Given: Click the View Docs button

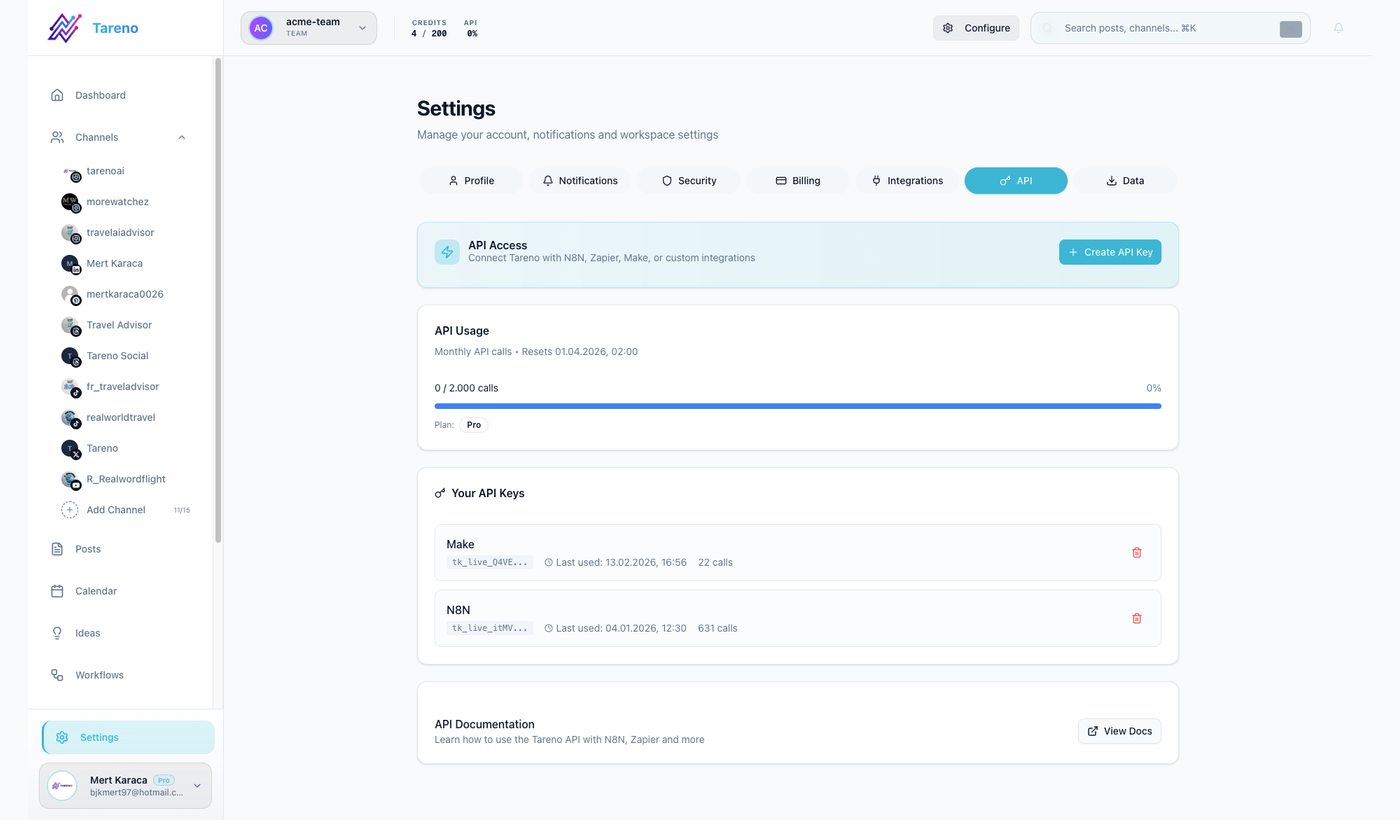Looking at the screenshot, I should [1119, 731].
